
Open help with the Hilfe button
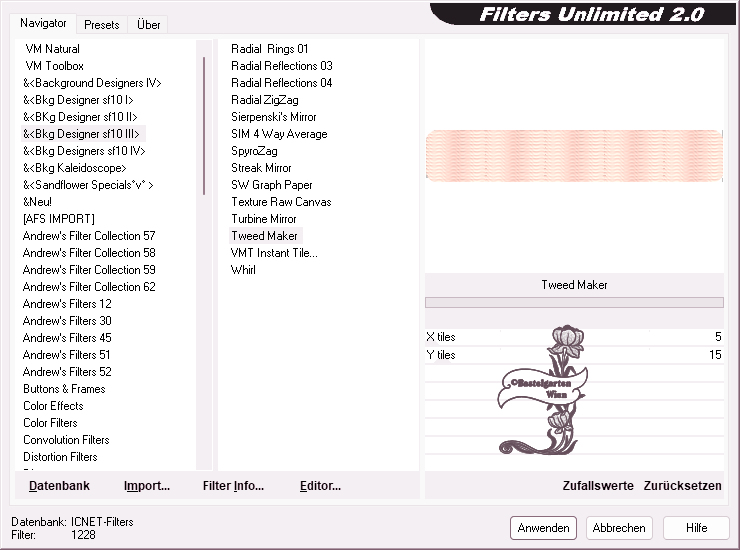coord(696,528)
